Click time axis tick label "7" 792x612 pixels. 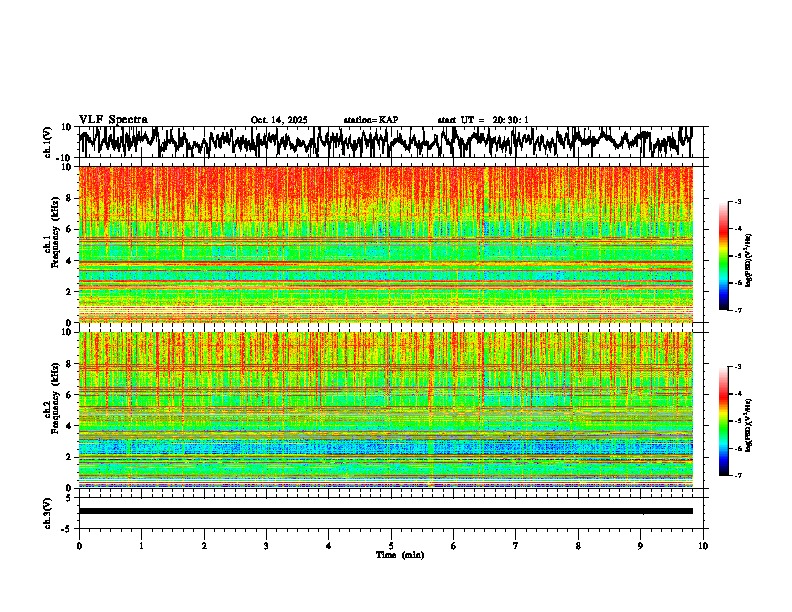pyautogui.click(x=516, y=546)
